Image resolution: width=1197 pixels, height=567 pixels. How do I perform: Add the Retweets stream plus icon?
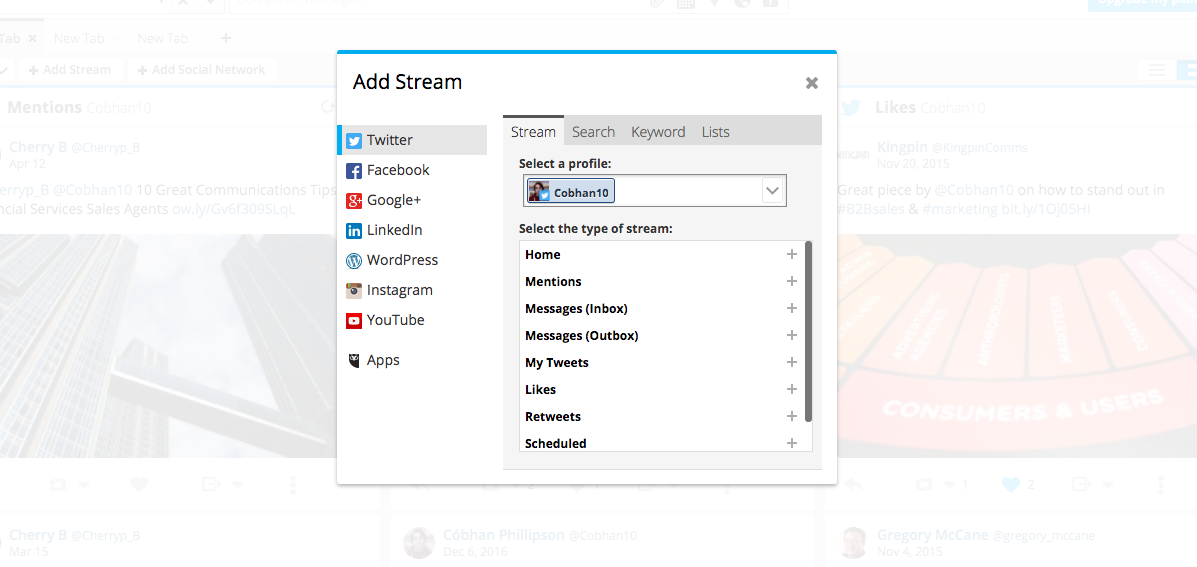tap(792, 417)
